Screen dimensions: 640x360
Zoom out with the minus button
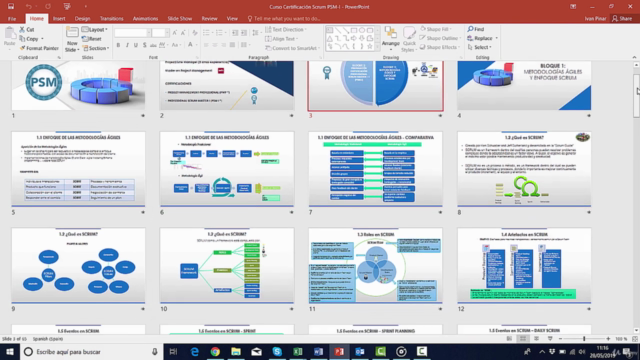click(x=560, y=339)
